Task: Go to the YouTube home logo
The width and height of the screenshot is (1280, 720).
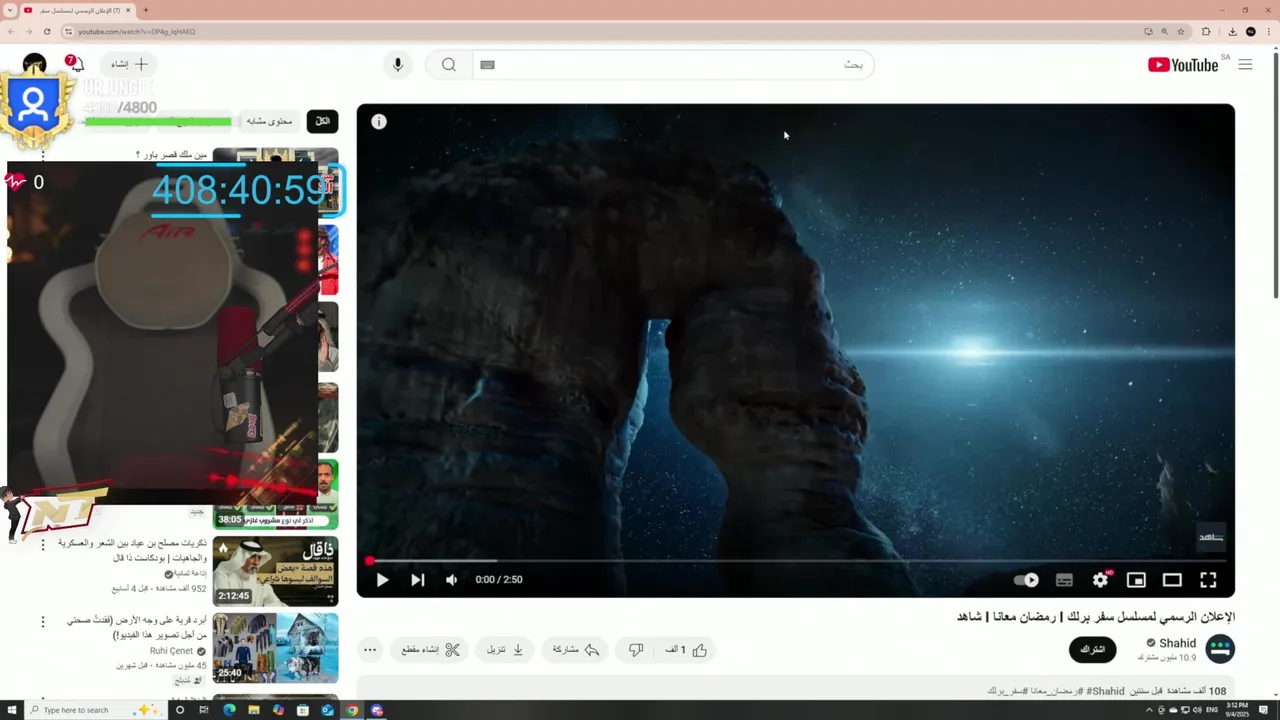Action: click(1184, 65)
